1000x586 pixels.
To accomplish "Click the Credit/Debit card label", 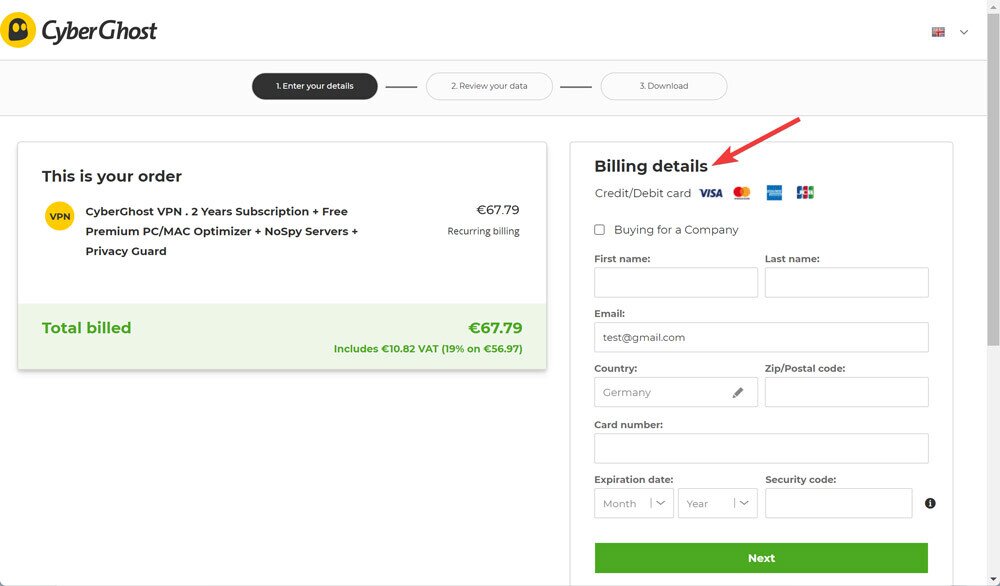I will click(643, 193).
